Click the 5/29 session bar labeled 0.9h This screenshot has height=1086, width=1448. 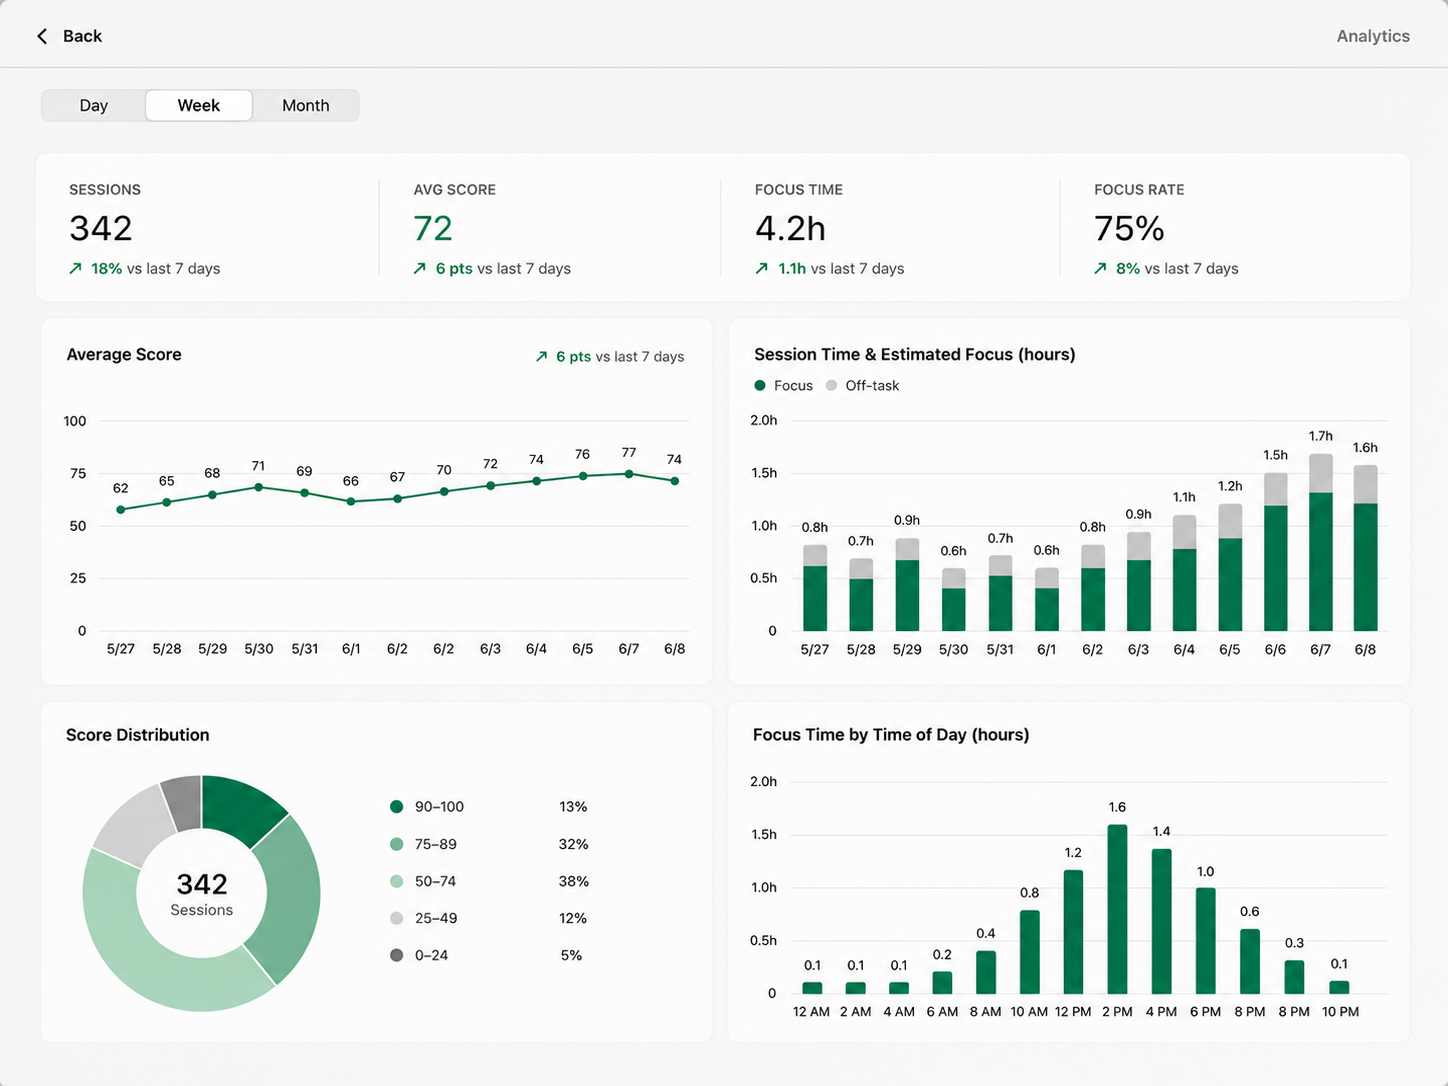click(x=907, y=585)
